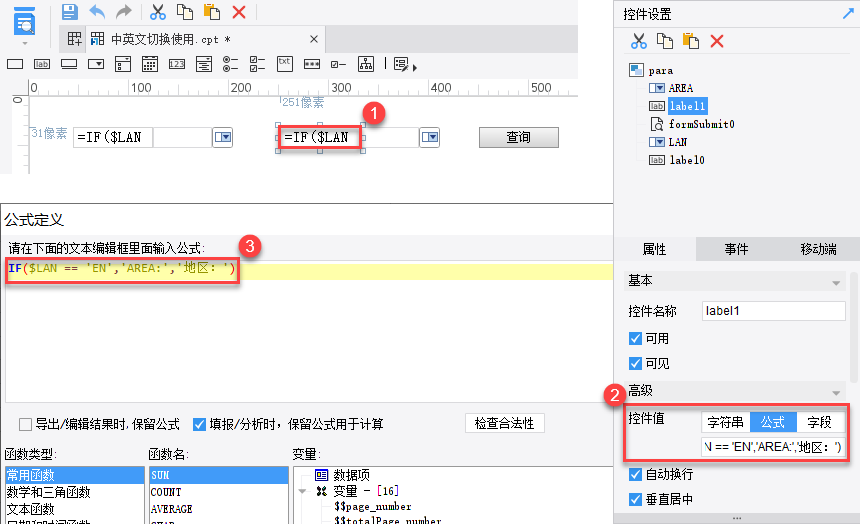Delete widget in 控件设置 panel
The height and width of the screenshot is (524, 860).
(x=717, y=41)
